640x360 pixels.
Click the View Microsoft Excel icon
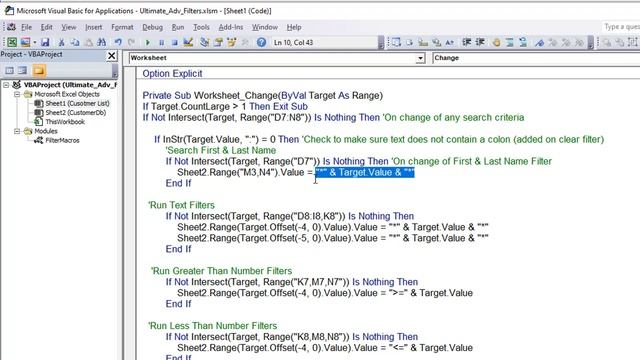(x=12, y=42)
